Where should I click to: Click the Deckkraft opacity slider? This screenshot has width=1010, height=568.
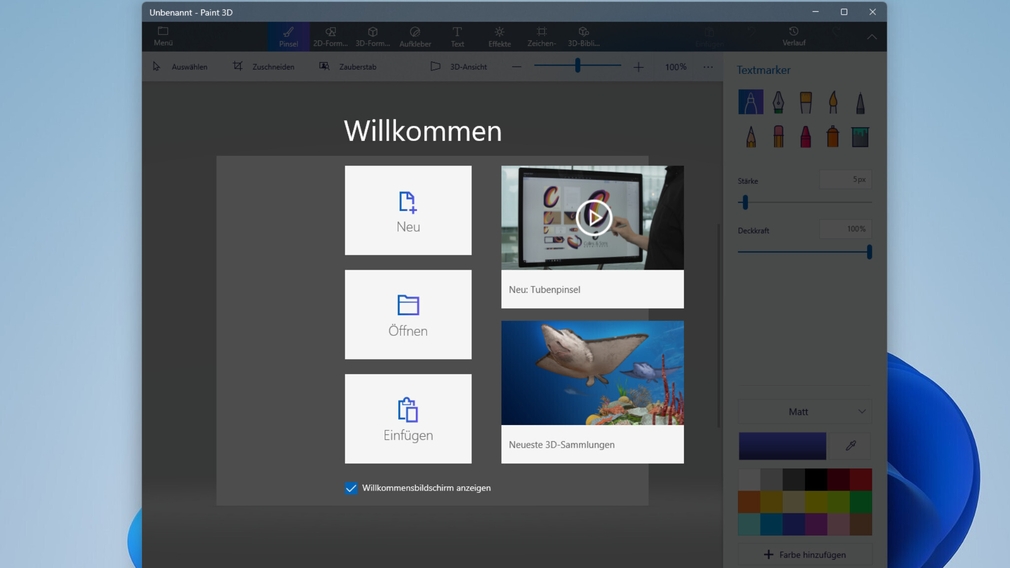(805, 252)
